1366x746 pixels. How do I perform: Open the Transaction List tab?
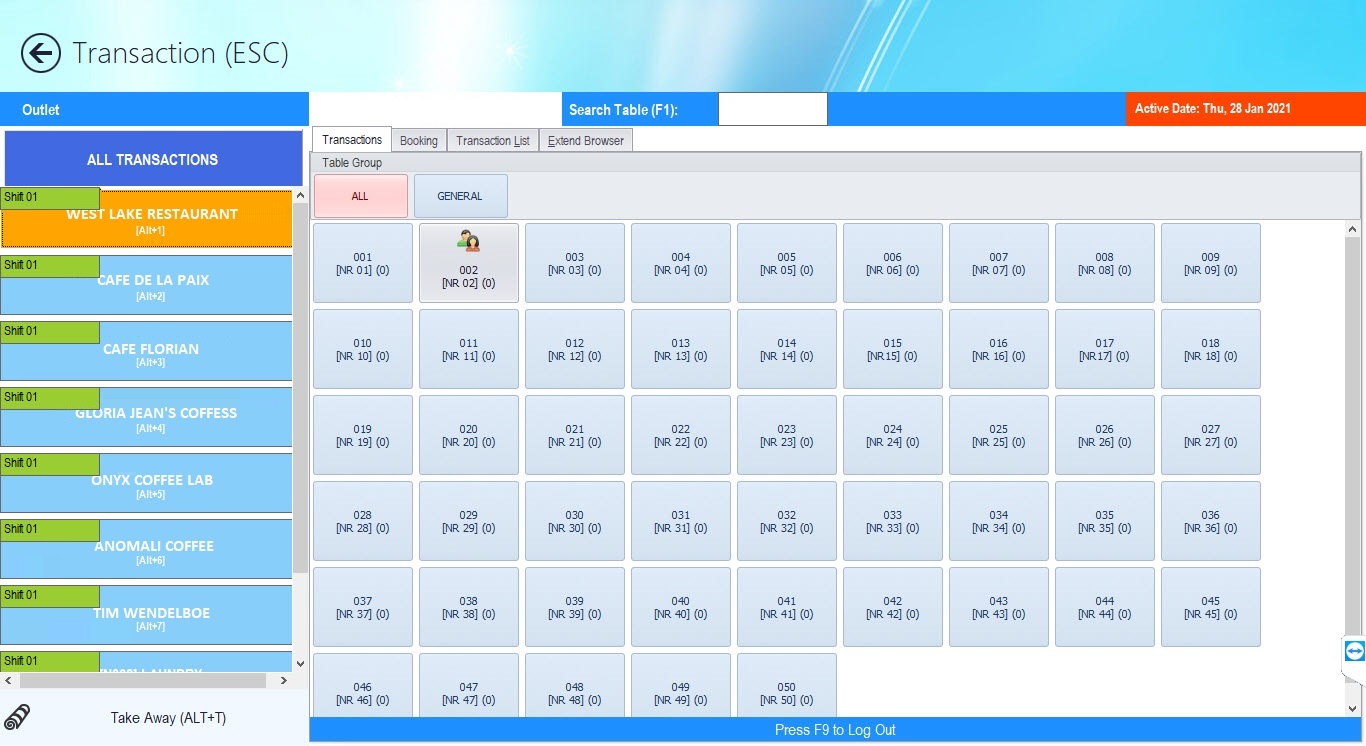click(493, 141)
